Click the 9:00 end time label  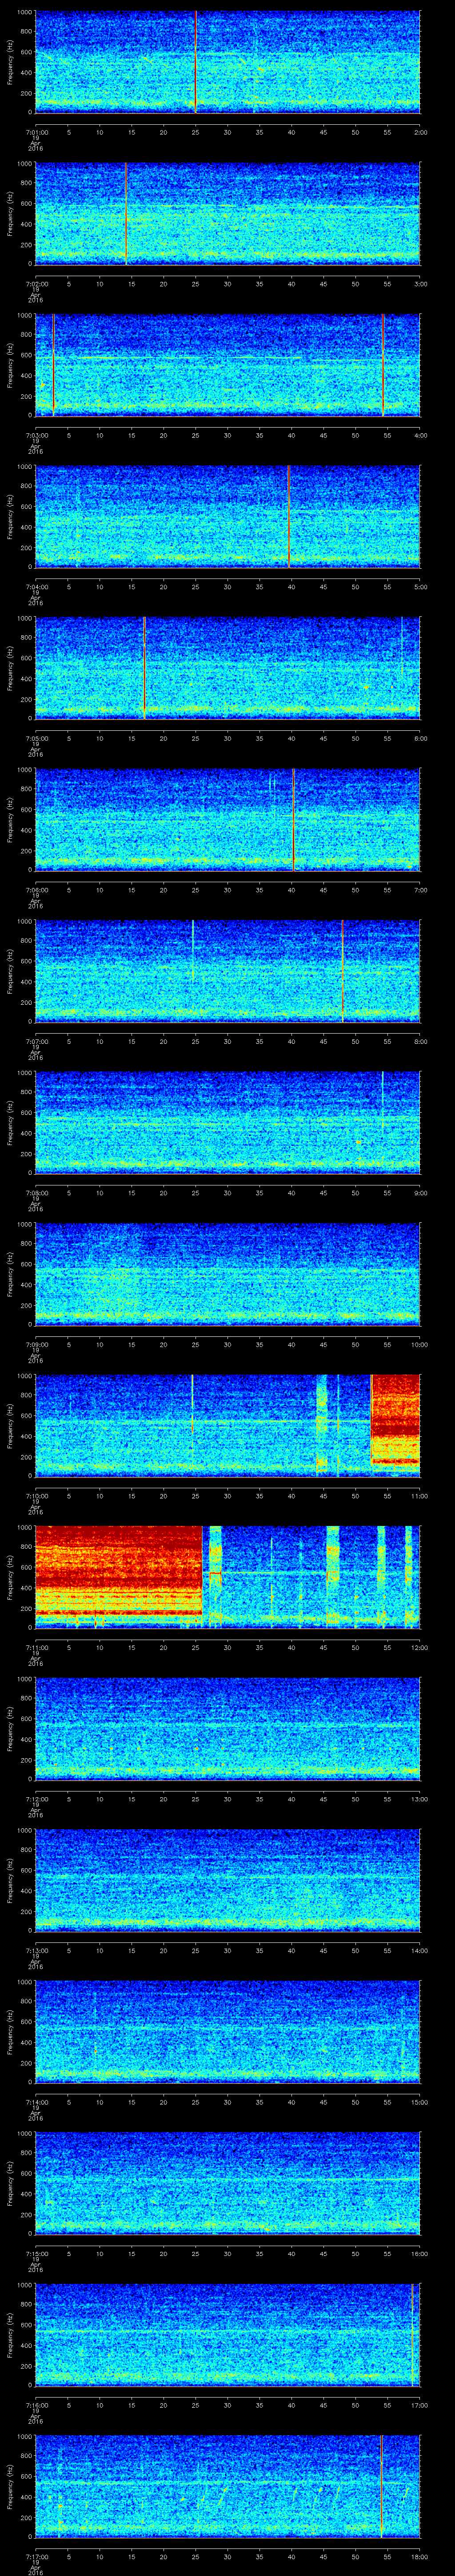[x=420, y=1192]
